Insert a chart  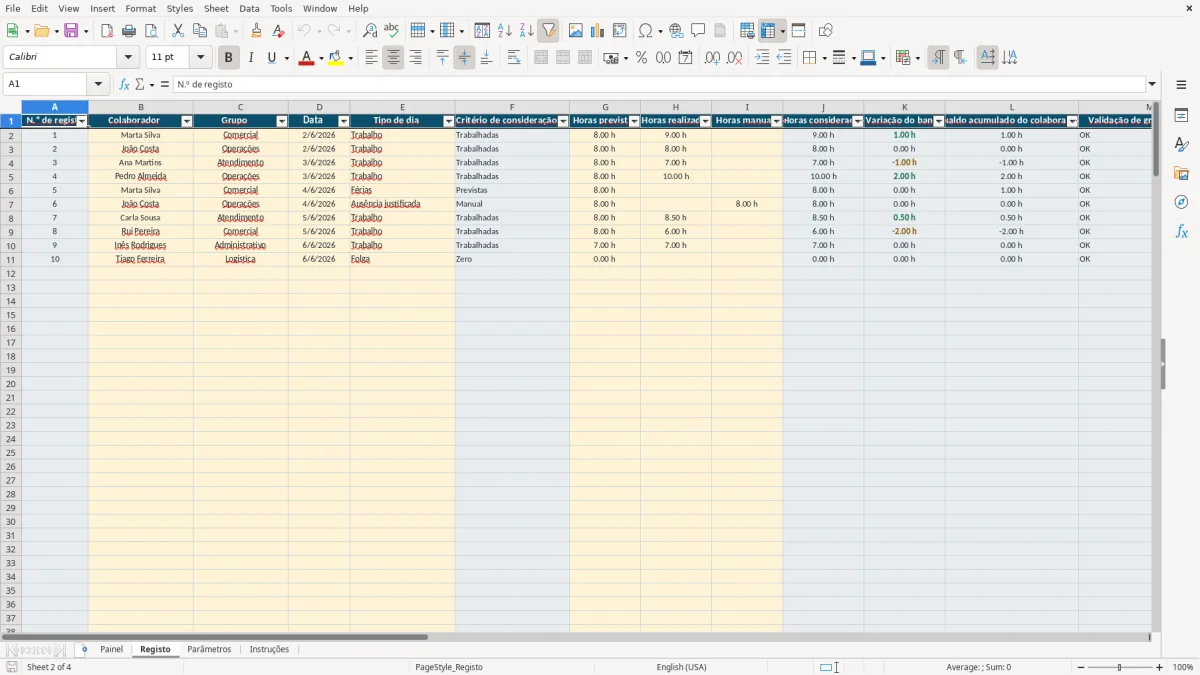tap(598, 31)
